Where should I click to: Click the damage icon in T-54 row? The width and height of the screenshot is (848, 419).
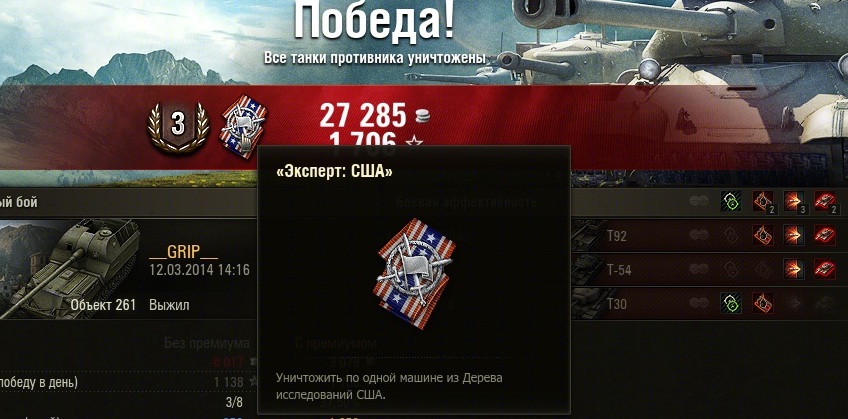tap(794, 269)
